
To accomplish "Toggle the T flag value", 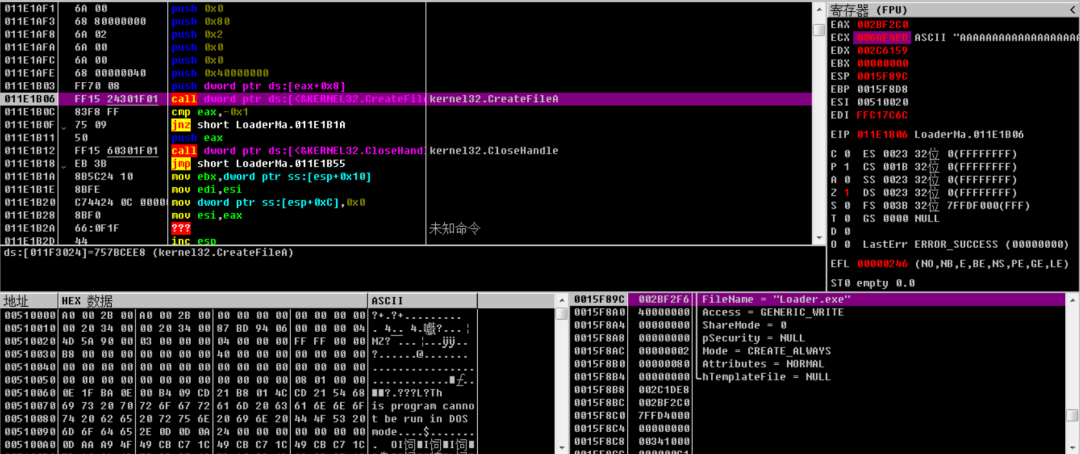I will pos(849,218).
